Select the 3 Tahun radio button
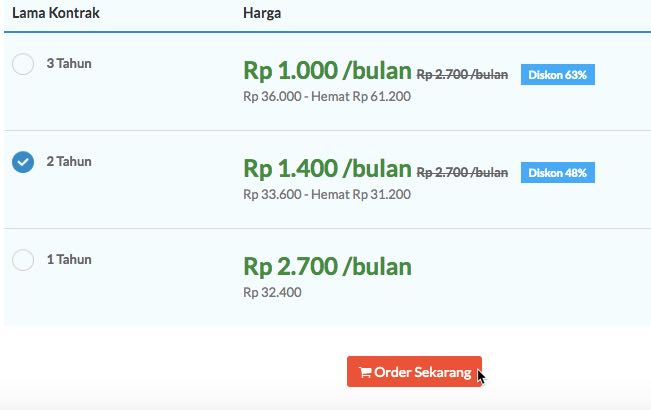This screenshot has width=651, height=410. point(22,65)
